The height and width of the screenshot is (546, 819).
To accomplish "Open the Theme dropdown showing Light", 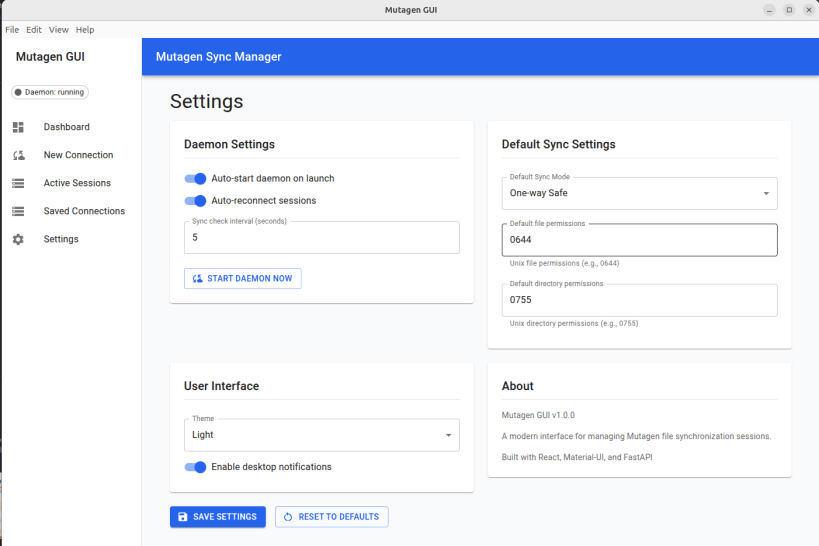I will point(322,435).
